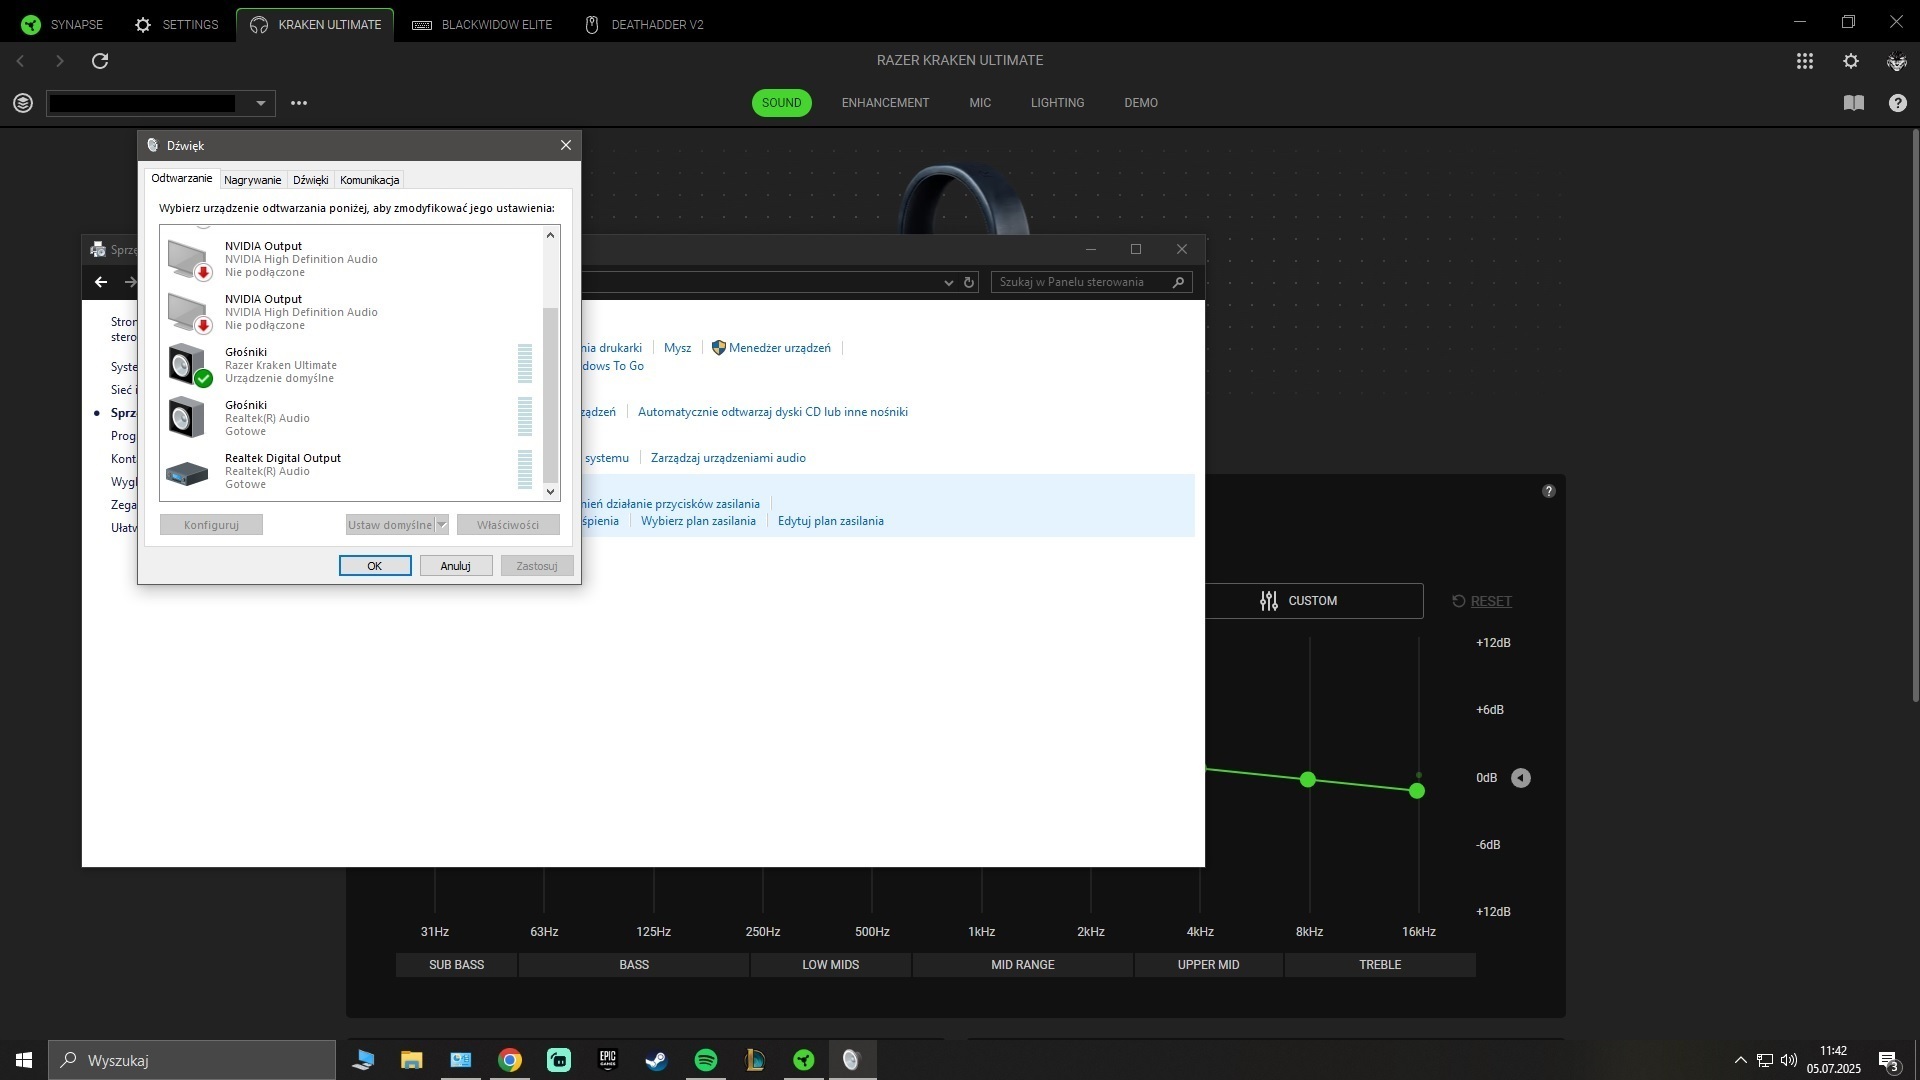Click the playback device list scroll-up arrow

(550, 235)
